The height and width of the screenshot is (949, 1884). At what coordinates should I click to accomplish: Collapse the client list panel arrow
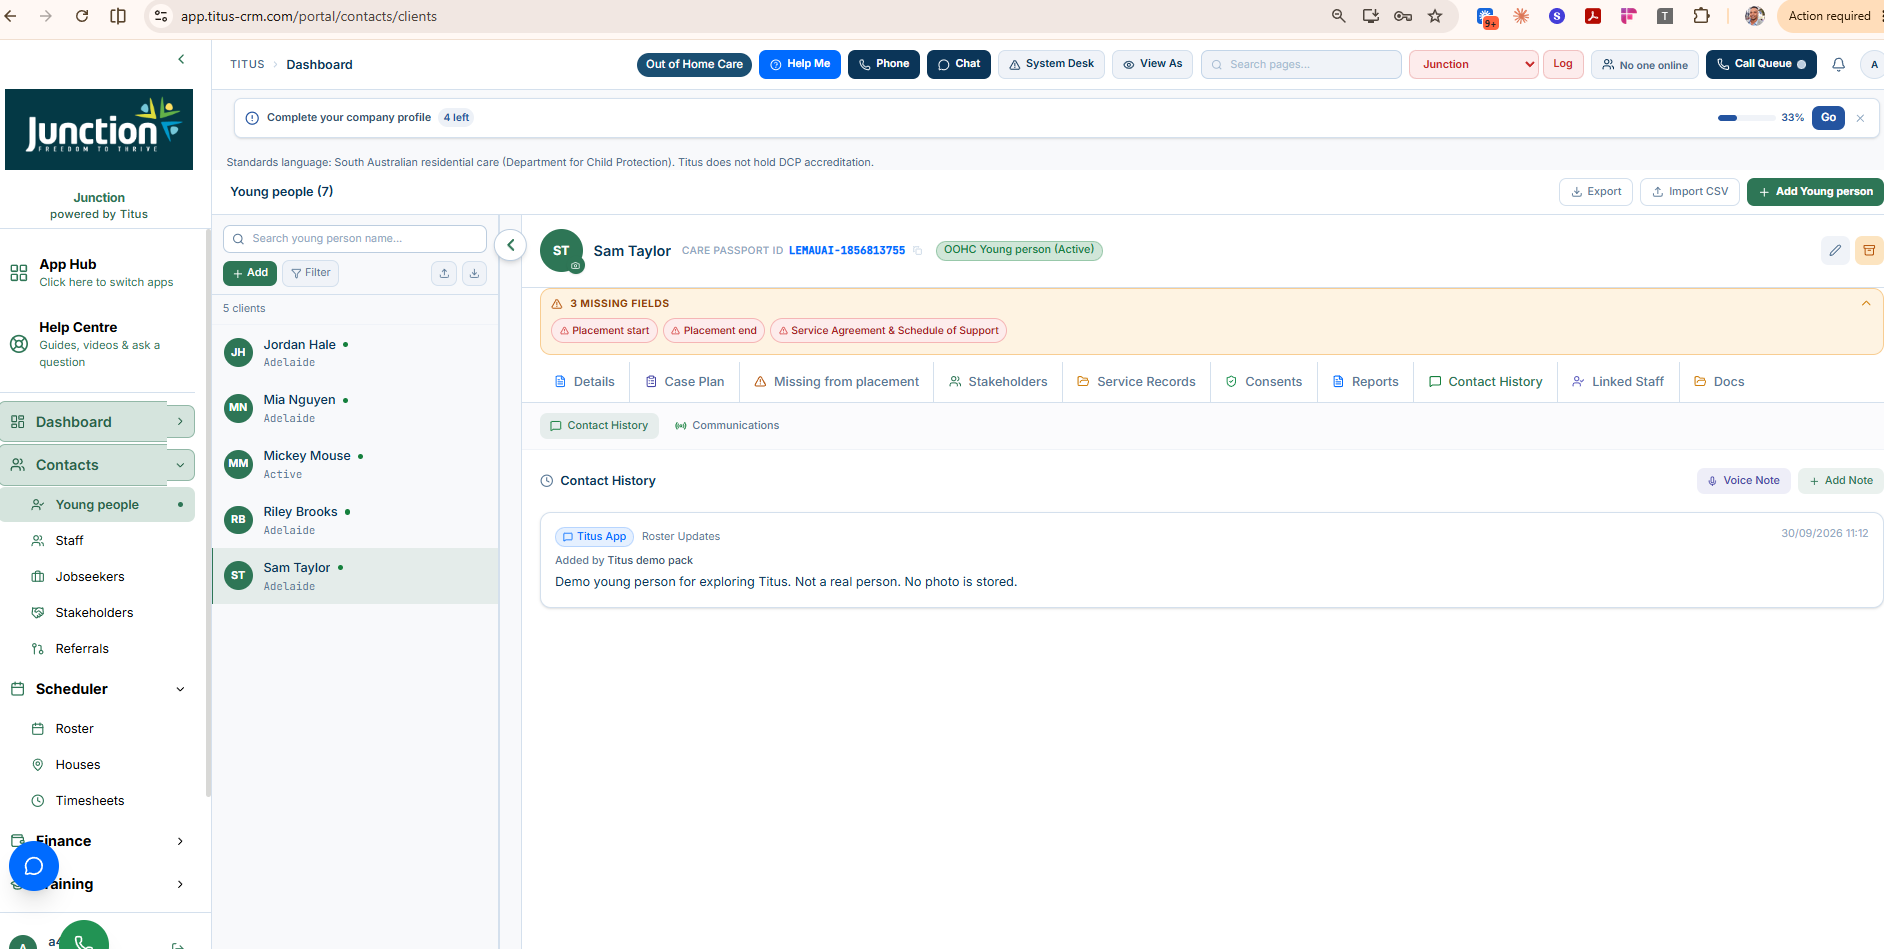(x=510, y=245)
